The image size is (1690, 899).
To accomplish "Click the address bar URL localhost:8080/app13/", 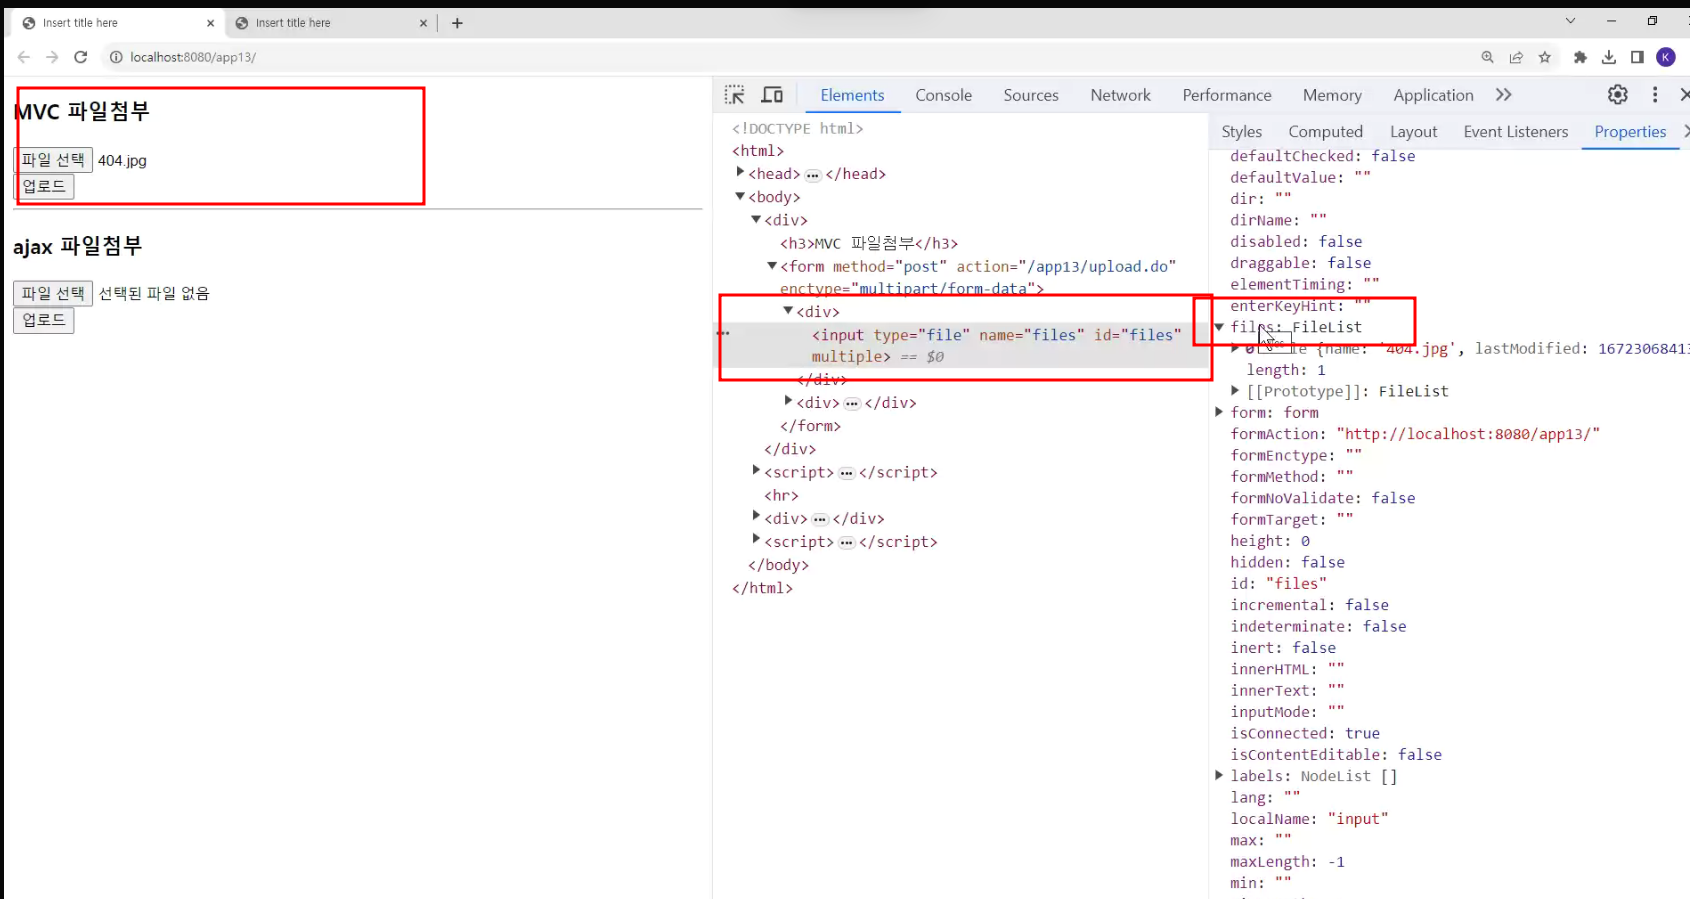I will (193, 57).
